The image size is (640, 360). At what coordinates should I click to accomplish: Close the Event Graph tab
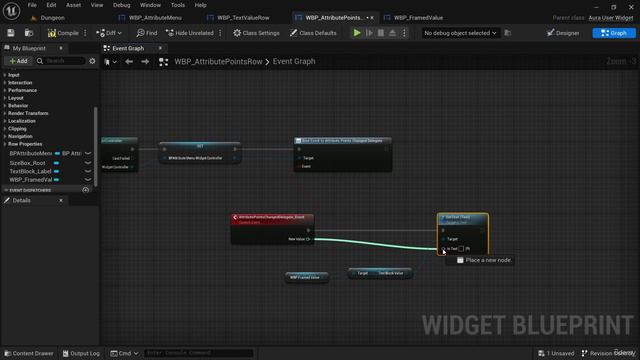point(160,48)
